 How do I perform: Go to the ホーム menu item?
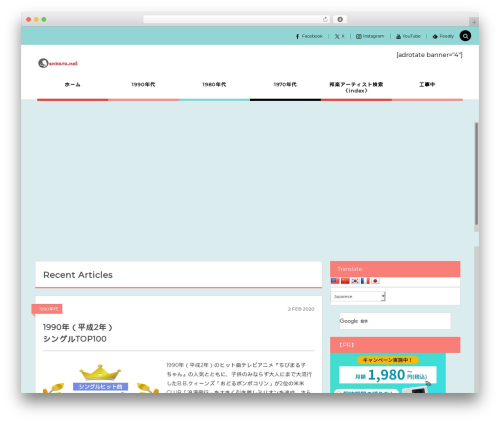(x=72, y=85)
